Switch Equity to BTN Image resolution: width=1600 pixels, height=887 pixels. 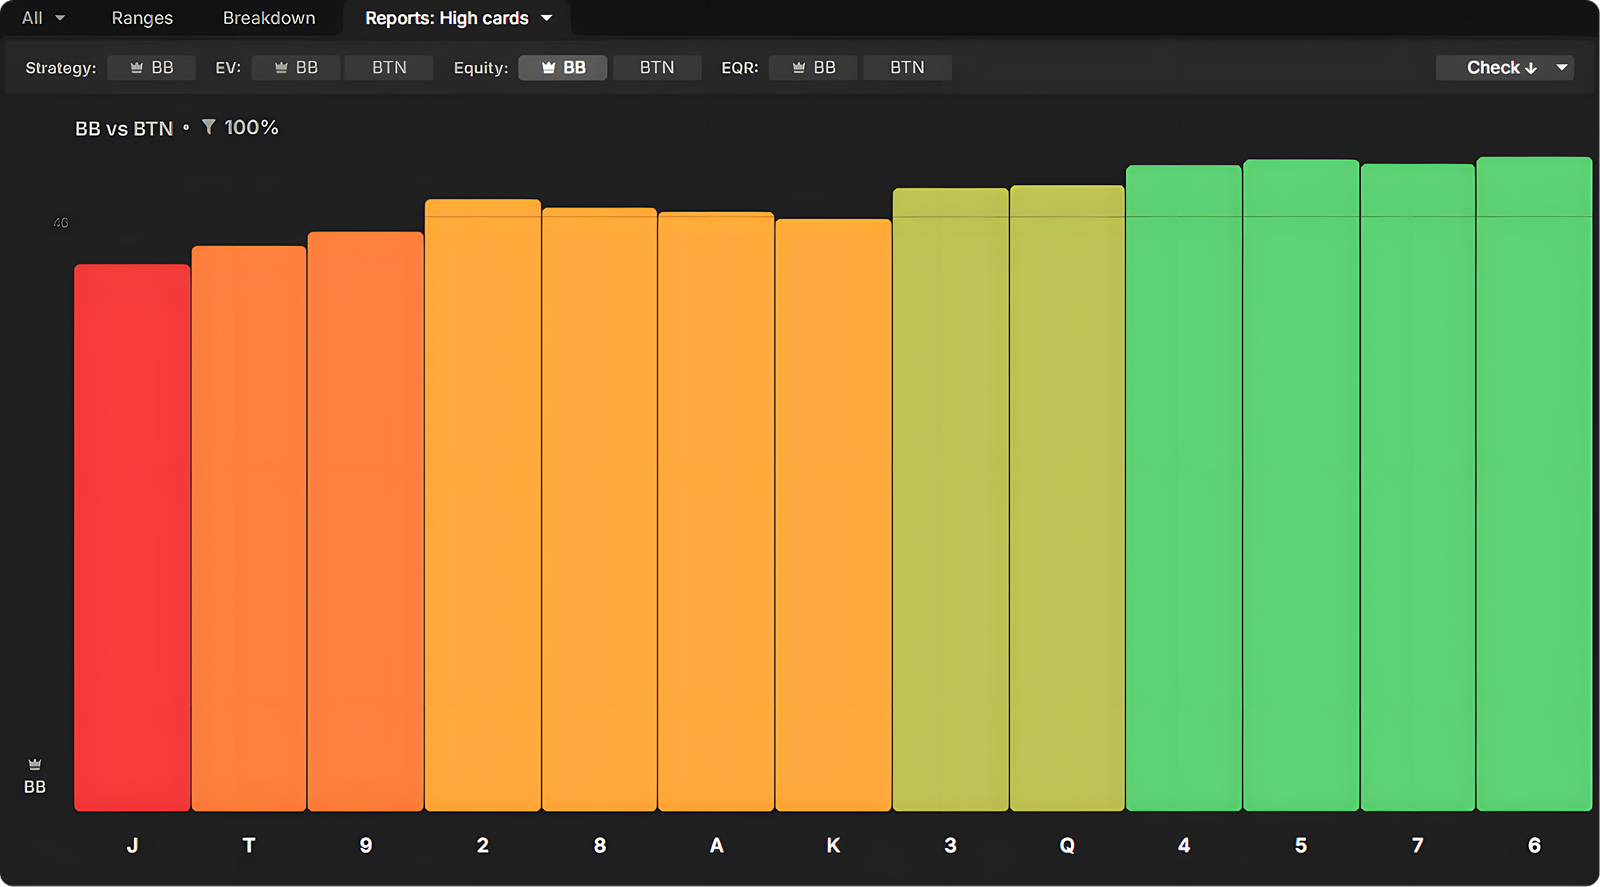657,67
